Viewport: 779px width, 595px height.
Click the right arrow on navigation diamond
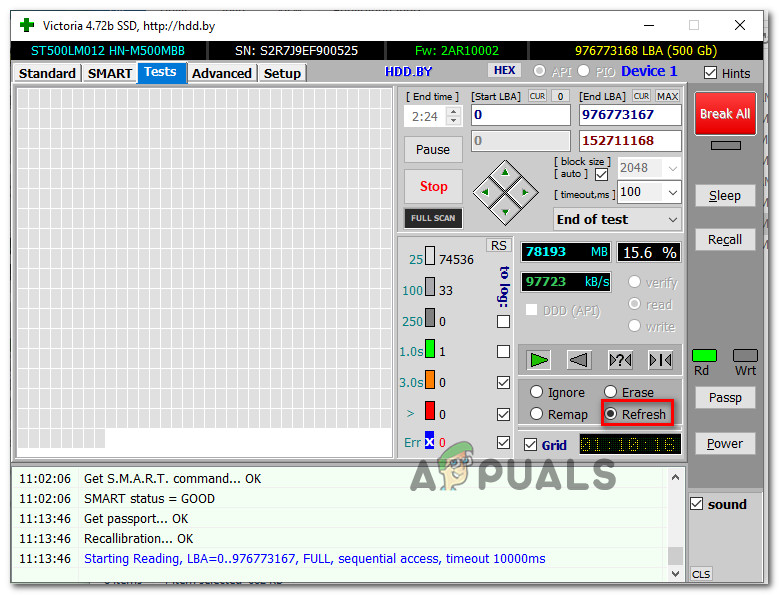[x=525, y=192]
